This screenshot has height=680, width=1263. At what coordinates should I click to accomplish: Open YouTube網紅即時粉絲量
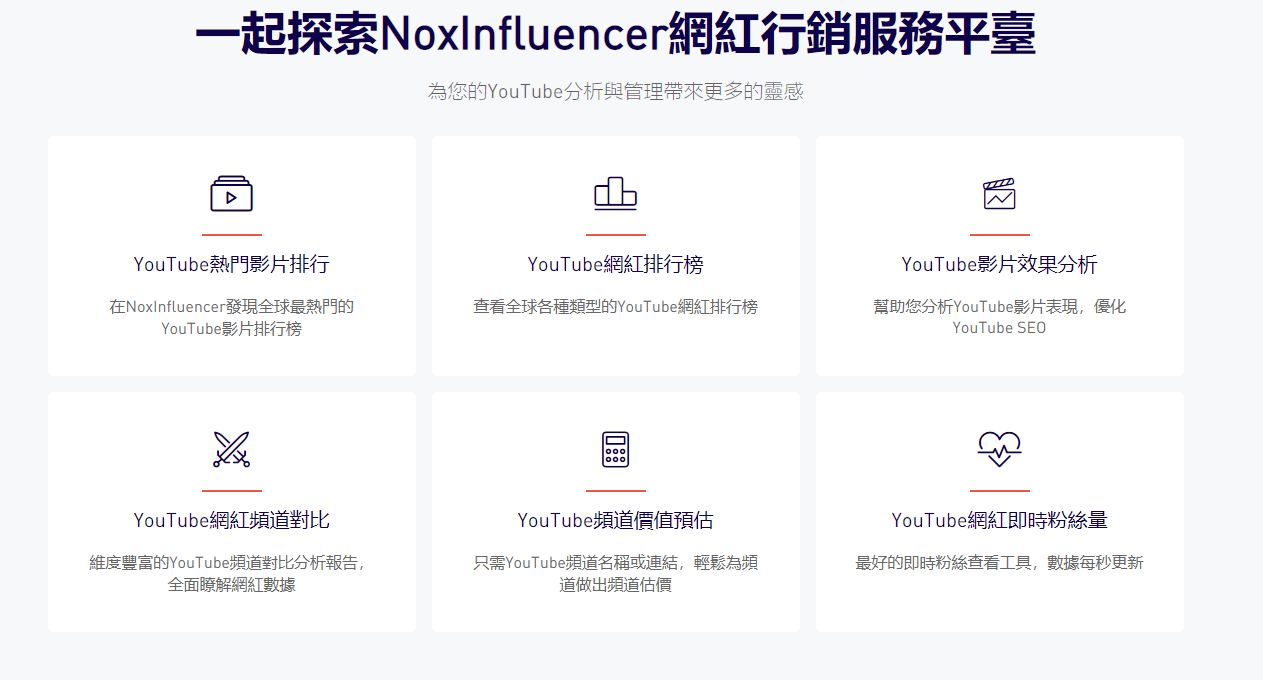(x=999, y=518)
